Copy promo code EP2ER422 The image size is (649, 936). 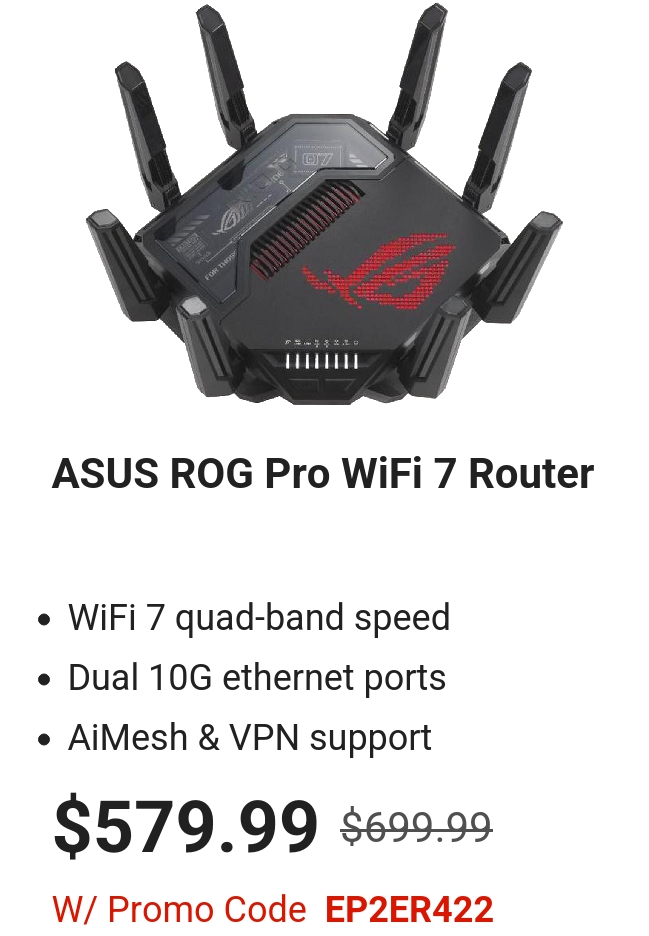coord(410,909)
